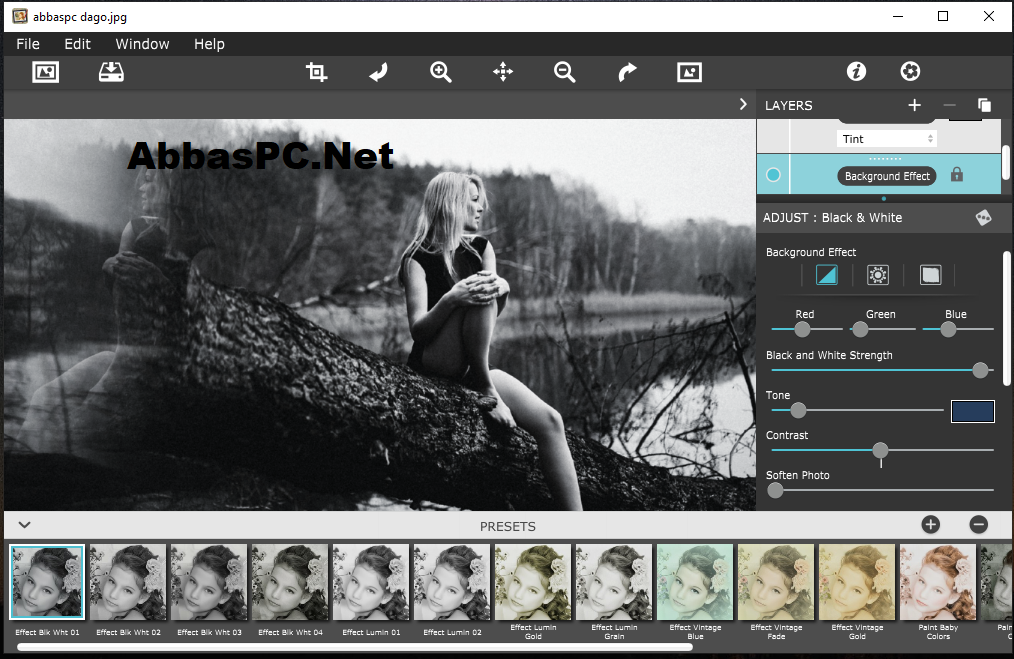
Task: Click the presets horizontal scrollbar
Action: [x=354, y=647]
